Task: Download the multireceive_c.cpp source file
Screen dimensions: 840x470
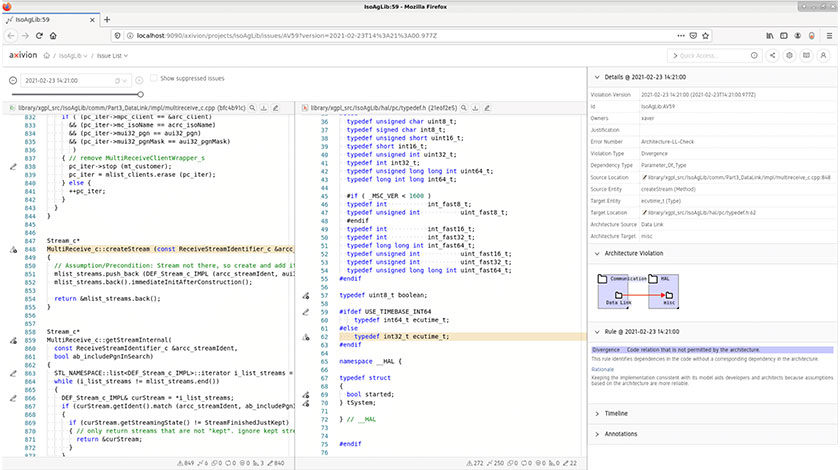Action: pos(266,106)
